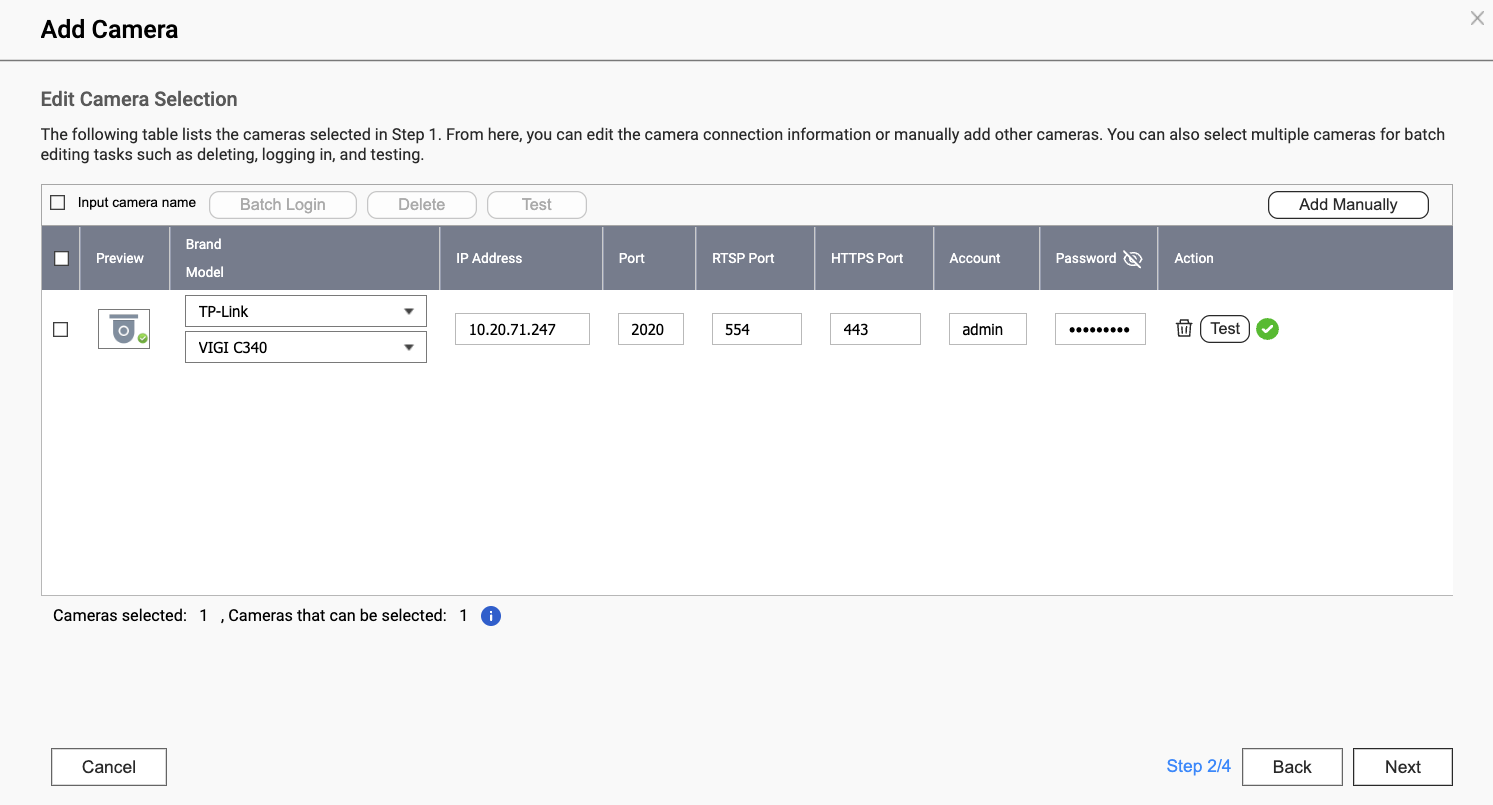Click the trash icon to delete camera
Screen dimensions: 1493x805
click(1184, 328)
